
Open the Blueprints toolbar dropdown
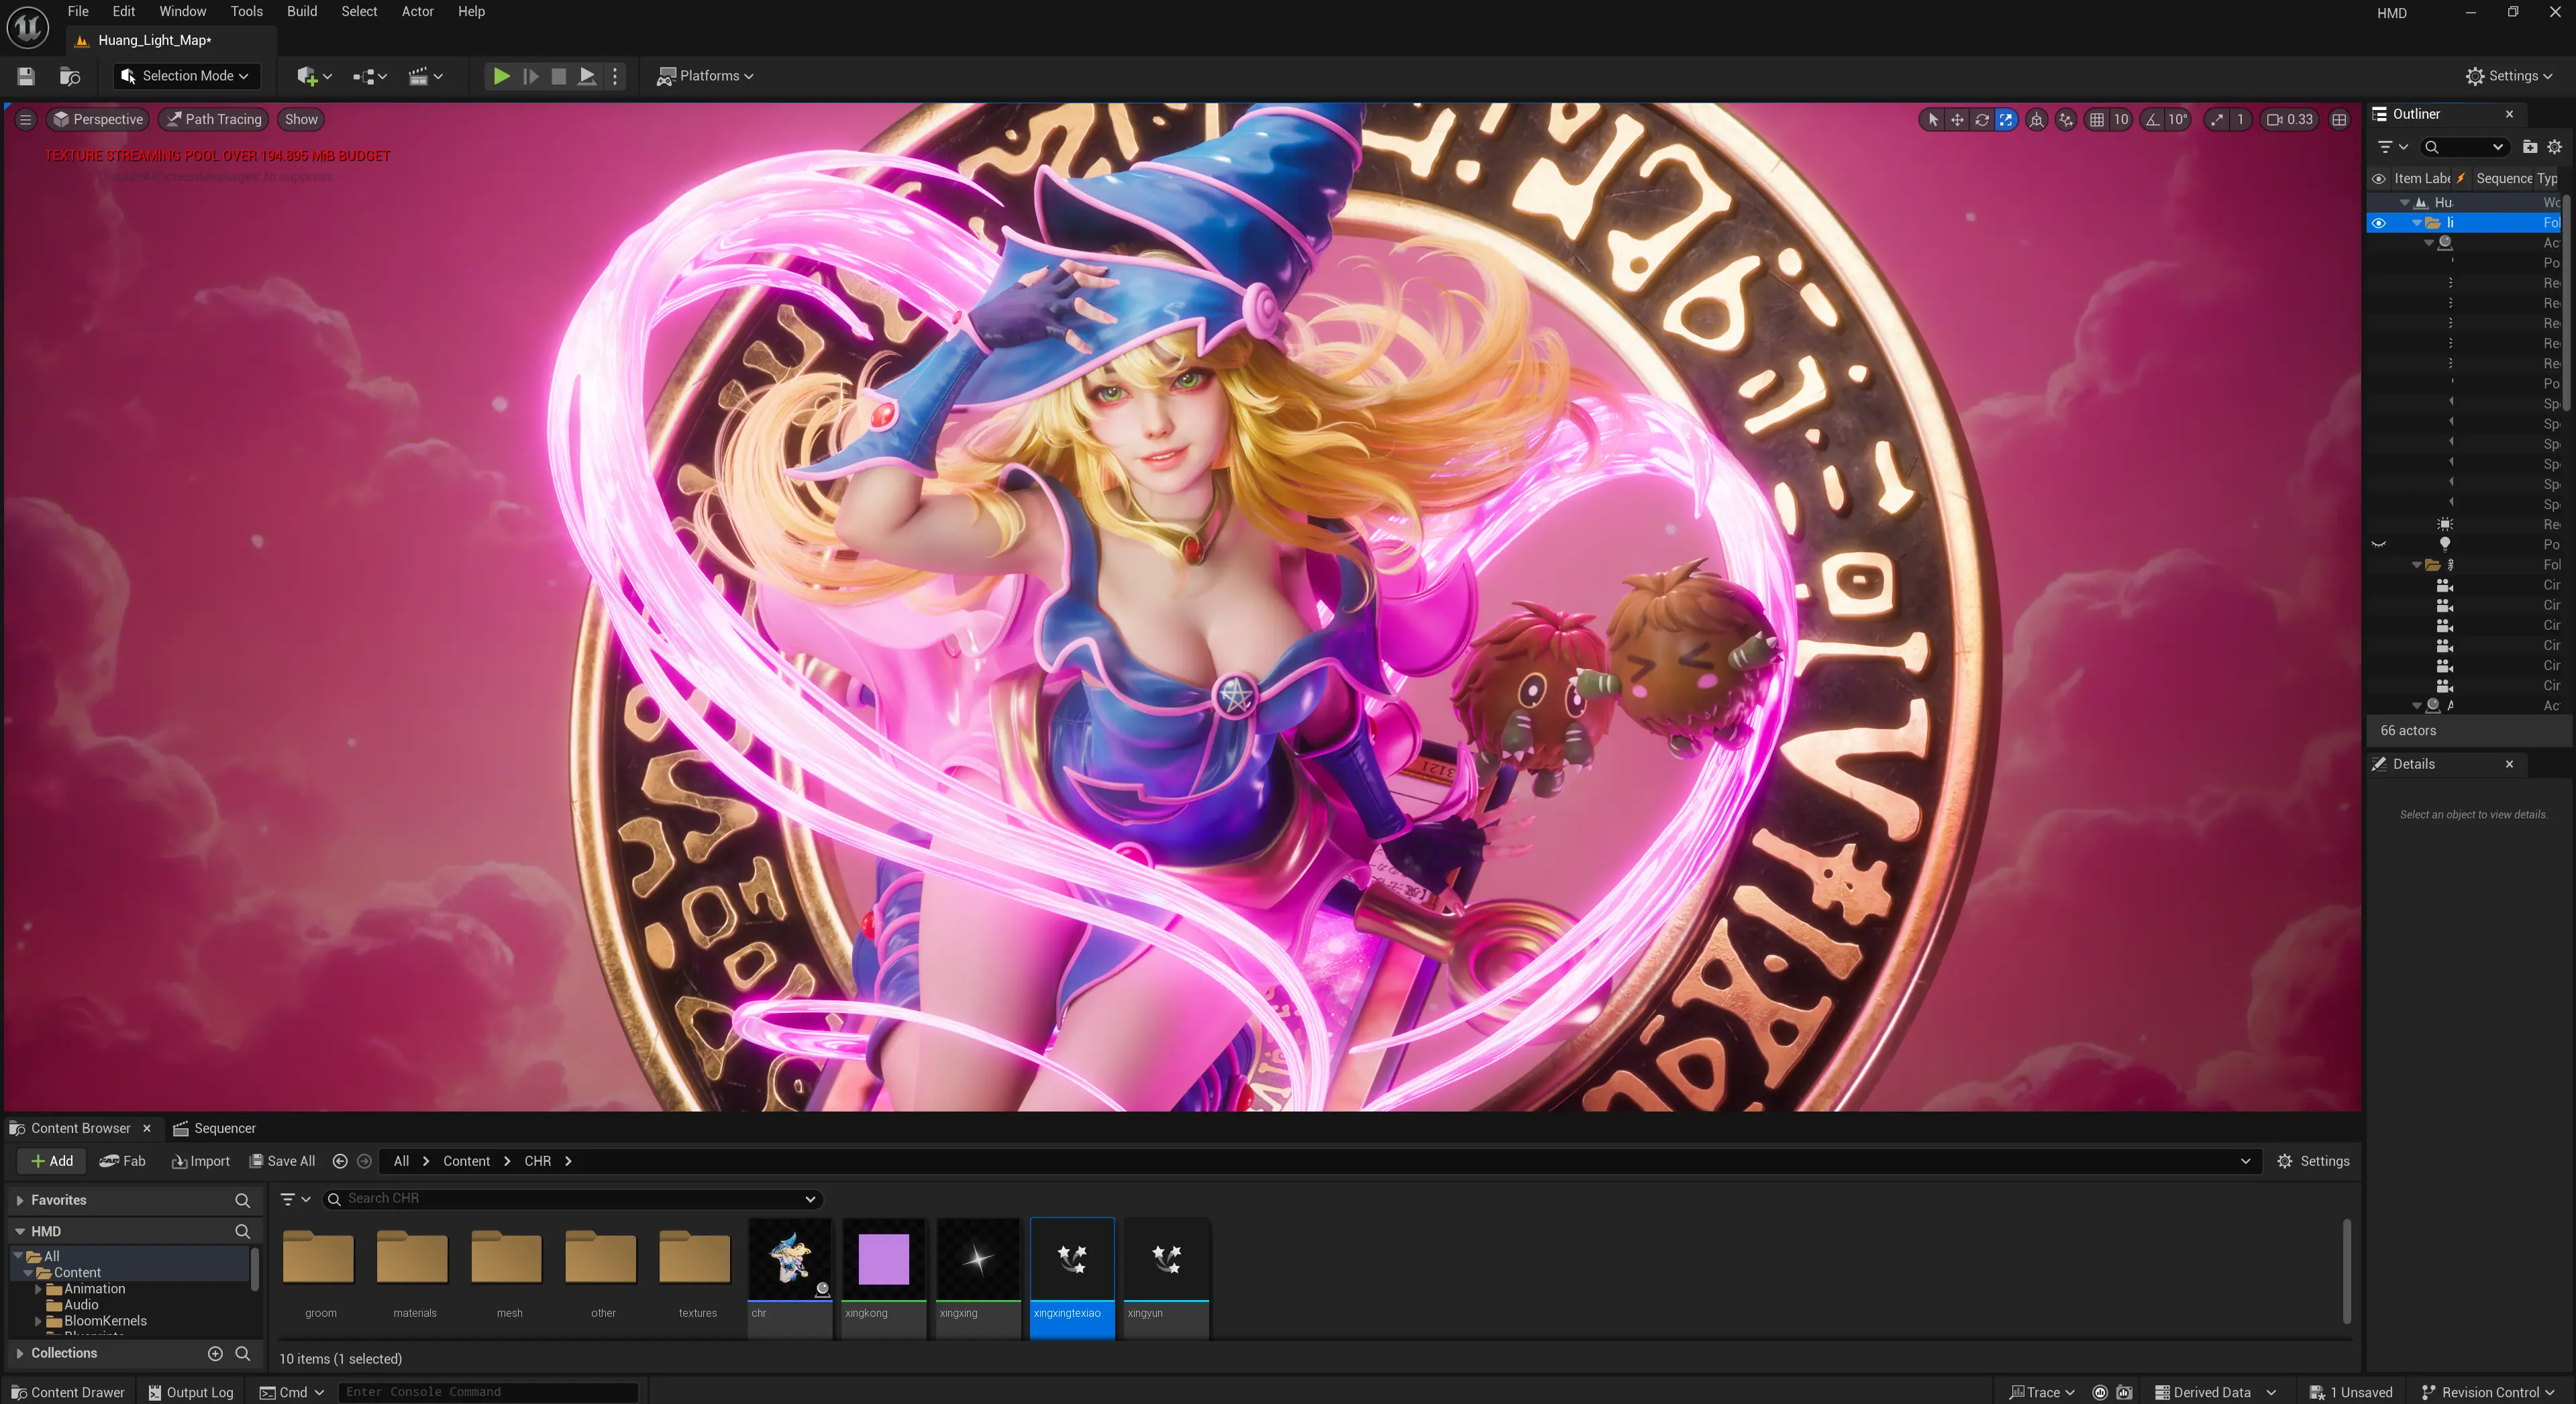click(x=369, y=76)
